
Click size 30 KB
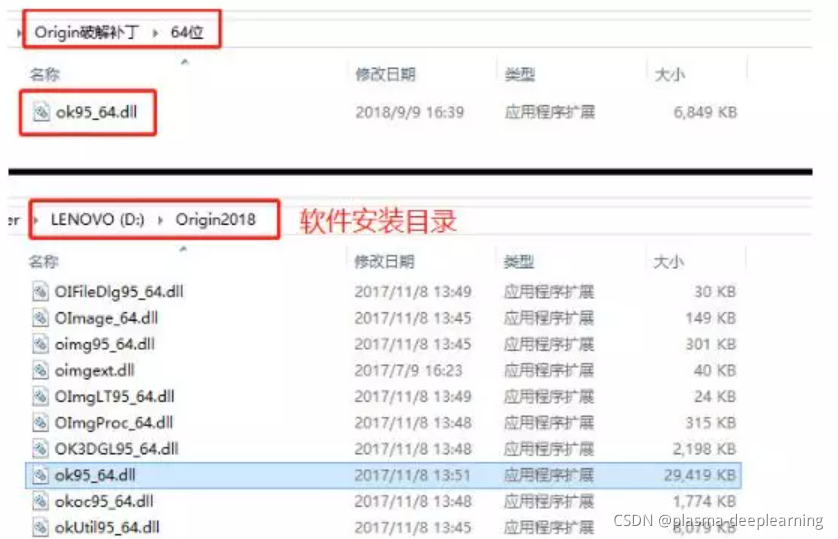(715, 292)
